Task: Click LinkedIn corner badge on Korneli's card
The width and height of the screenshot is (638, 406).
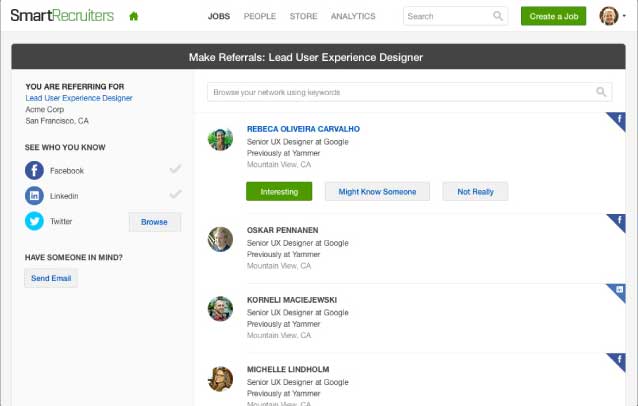Action: coord(618,291)
